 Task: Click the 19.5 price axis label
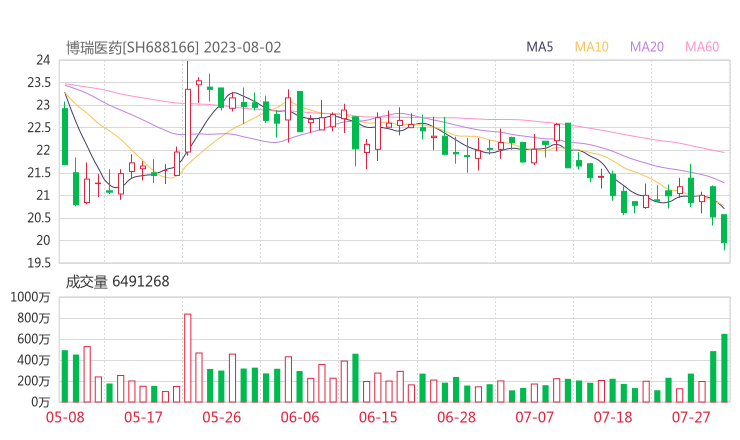click(39, 263)
